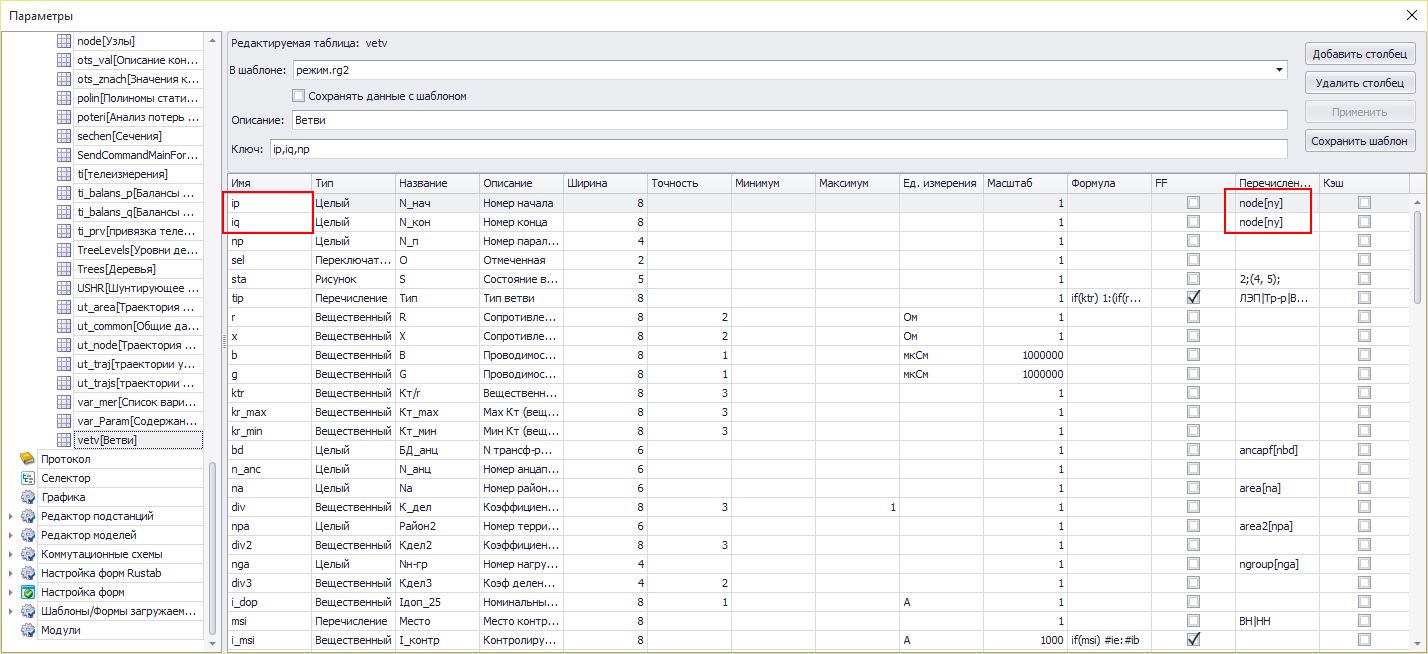The width and height of the screenshot is (1428, 654).
Task: Click the Trees[Деревья] table icon
Action: point(65,269)
